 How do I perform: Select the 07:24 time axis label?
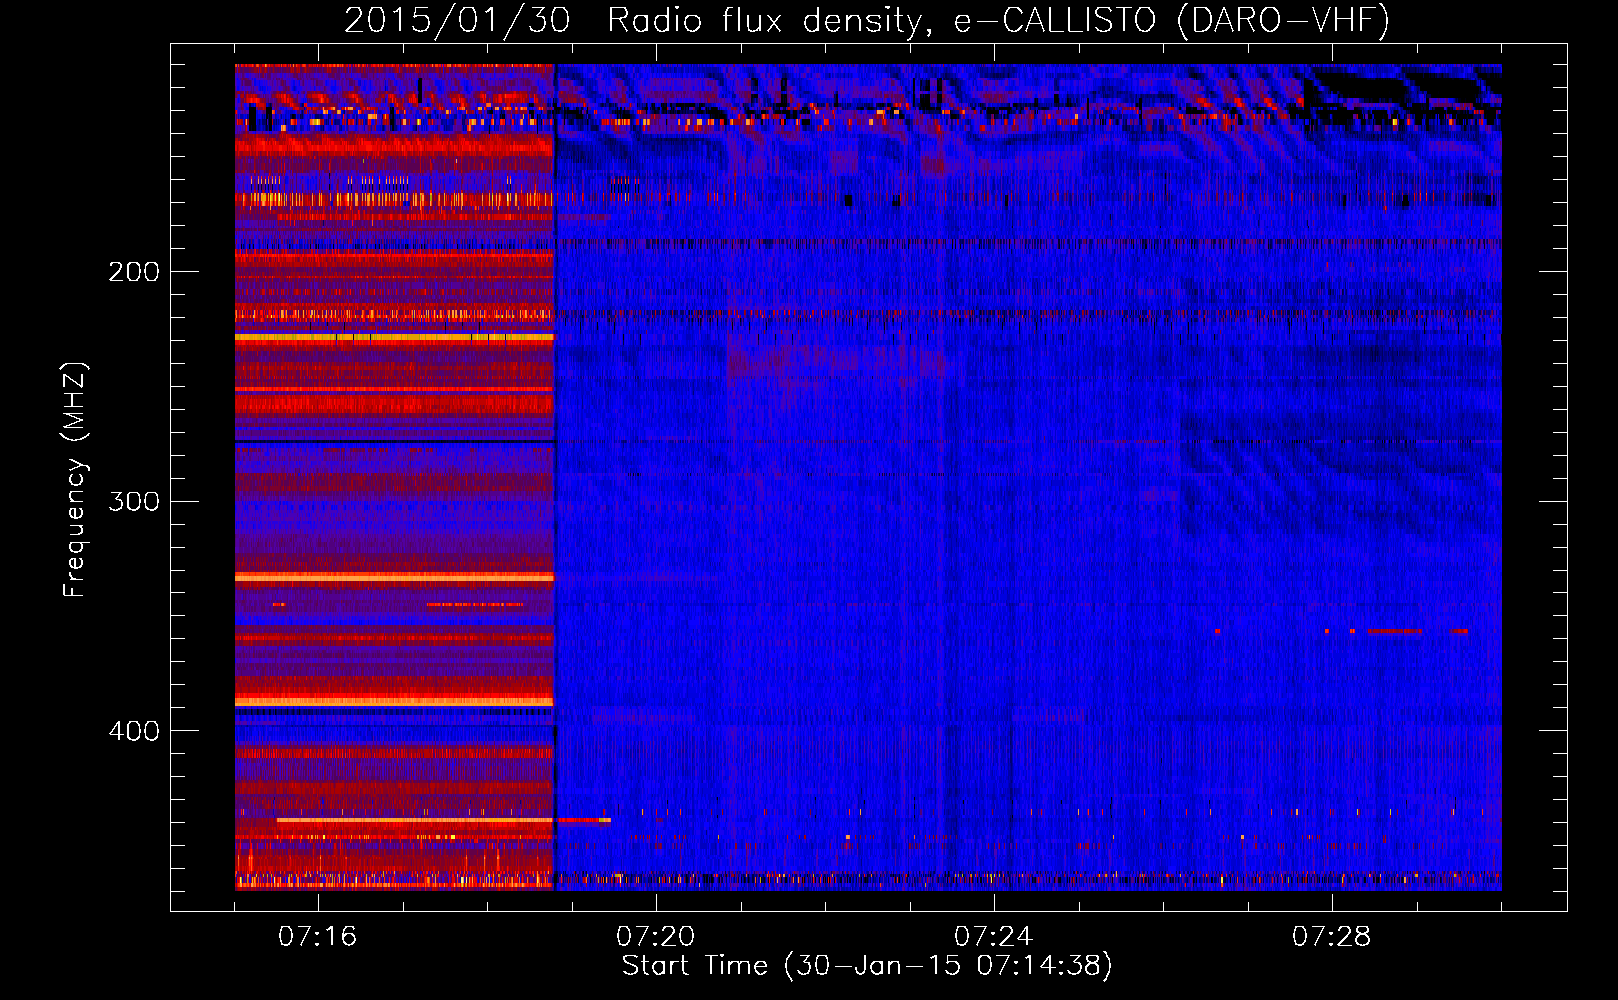(994, 937)
